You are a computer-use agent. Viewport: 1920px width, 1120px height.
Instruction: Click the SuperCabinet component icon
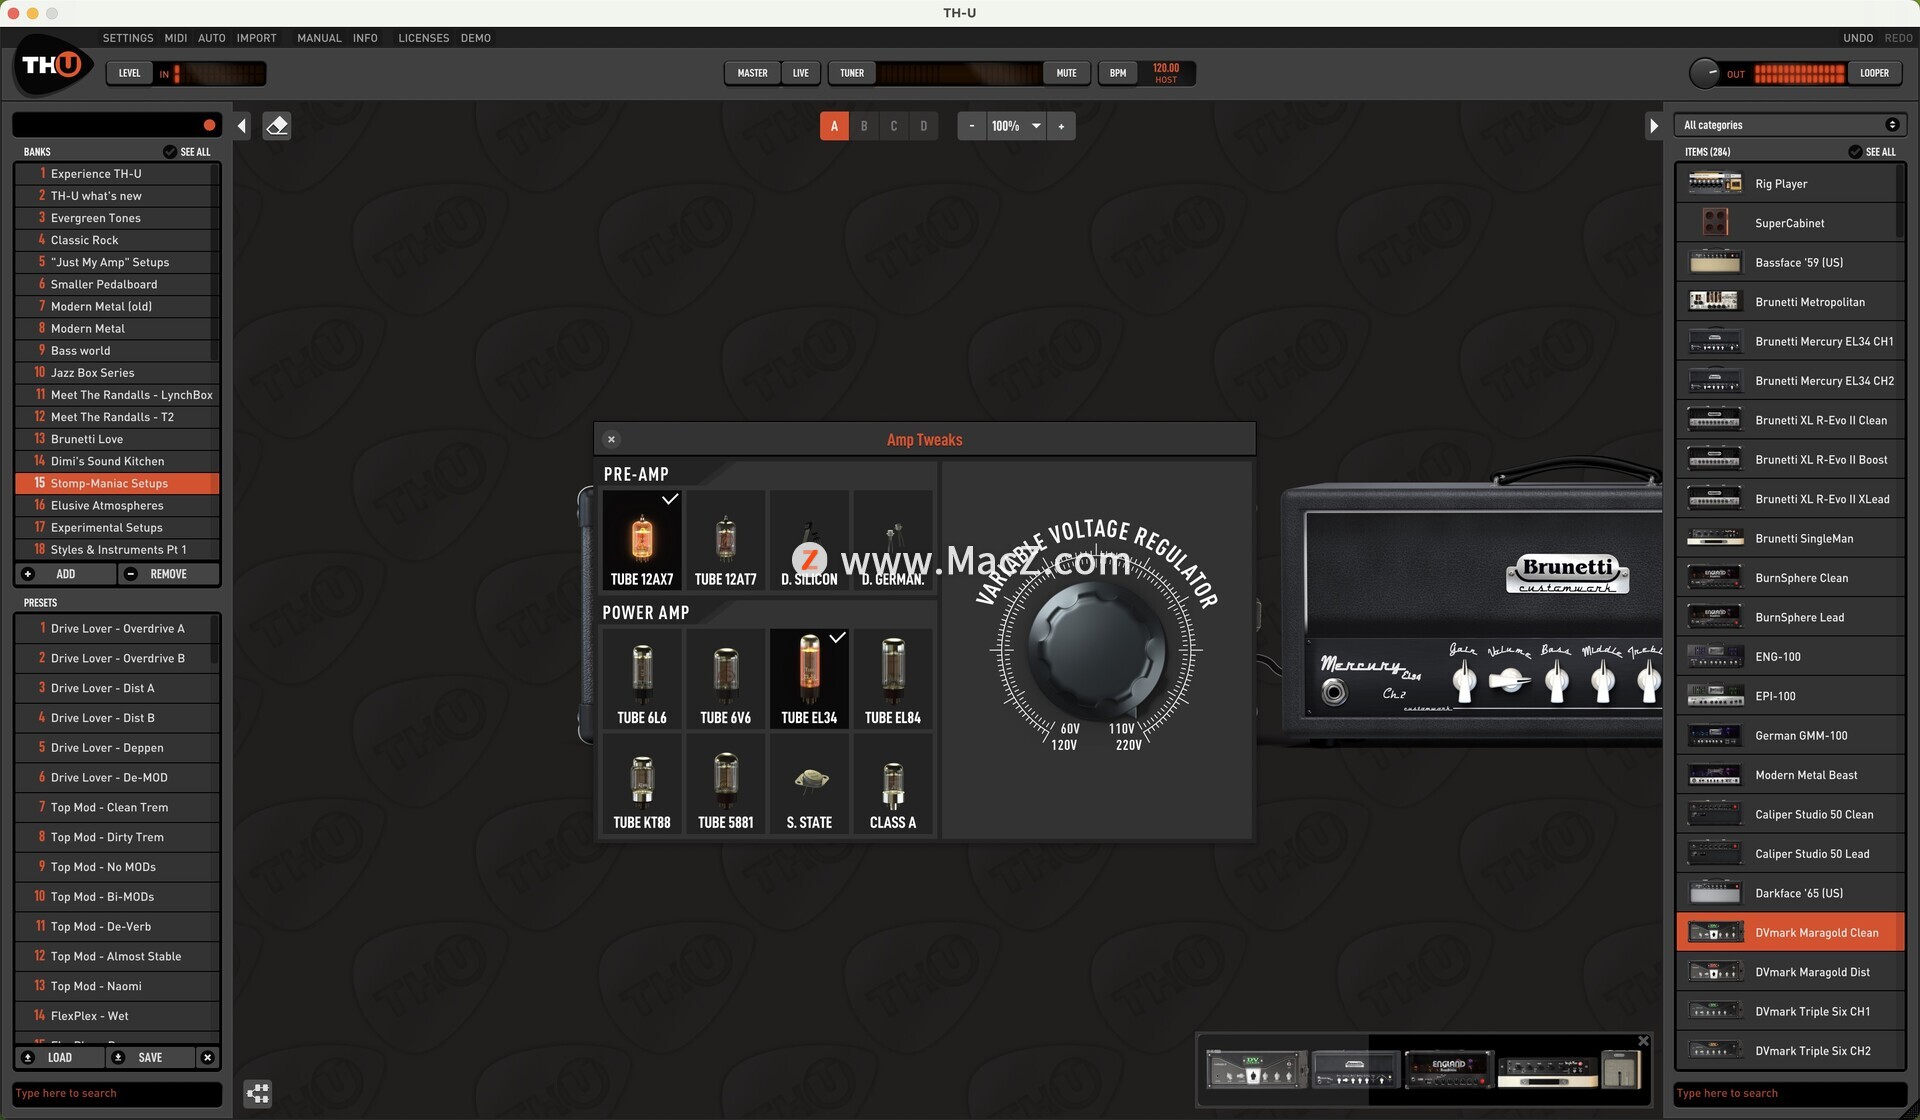1714,222
